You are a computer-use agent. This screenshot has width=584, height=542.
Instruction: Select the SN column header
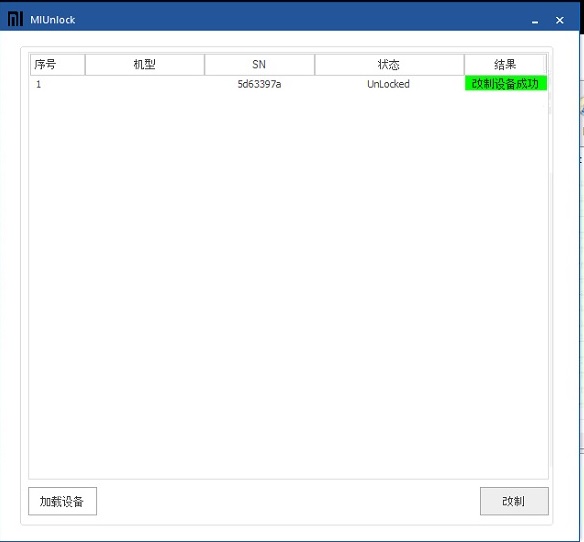(x=259, y=64)
